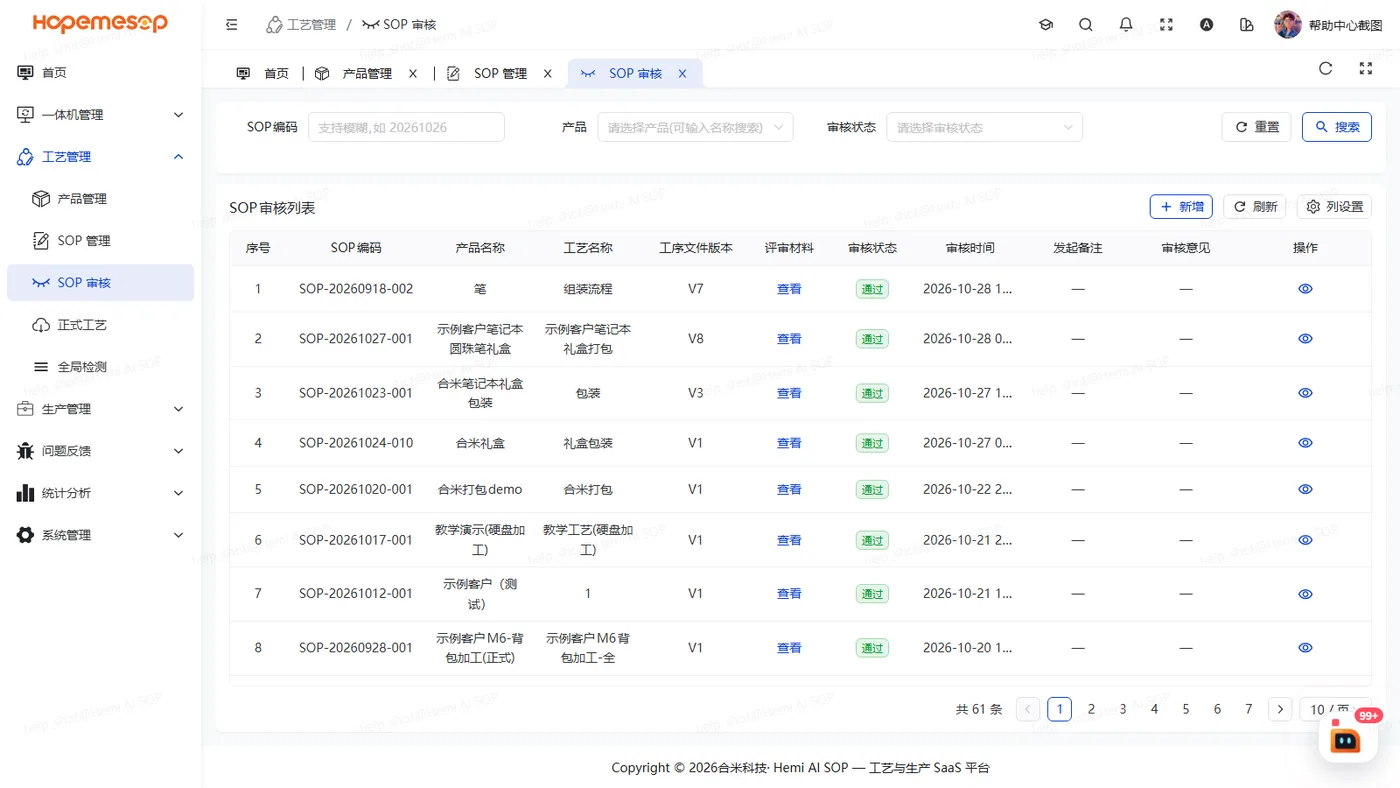Image resolution: width=1400 pixels, height=788 pixels.
Task: View details of SOP-20260918-002 via eye icon
Action: [x=1305, y=289]
